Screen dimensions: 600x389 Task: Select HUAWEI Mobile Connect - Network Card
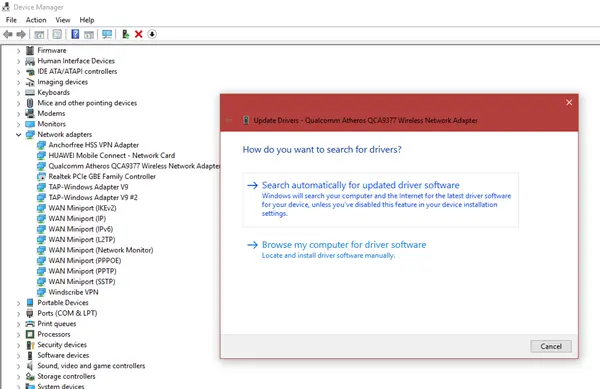111,155
